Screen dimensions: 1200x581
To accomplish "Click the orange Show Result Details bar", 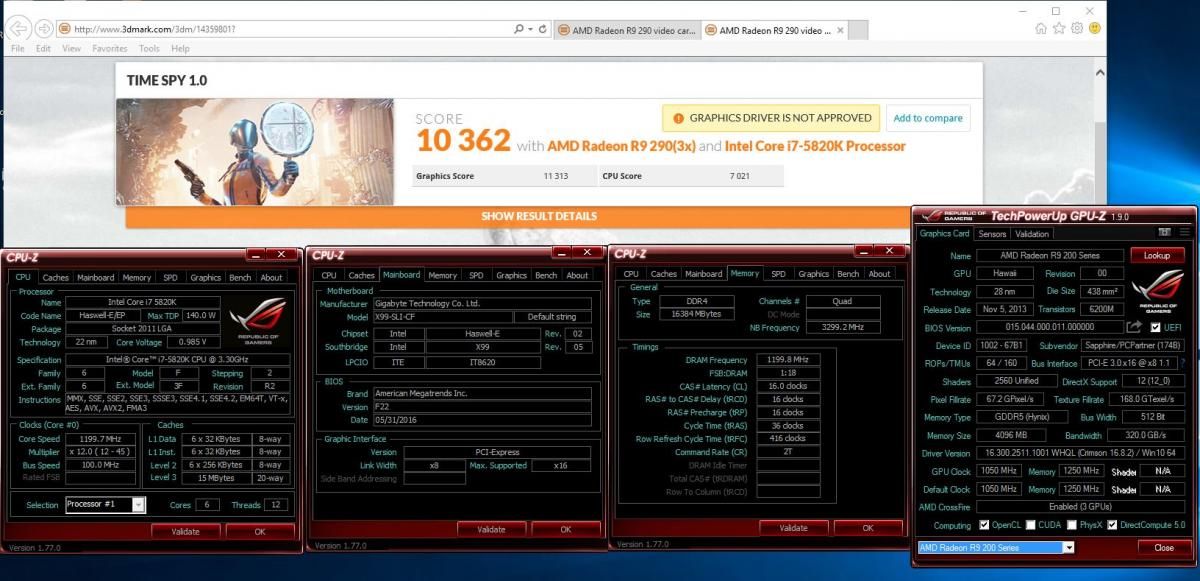I will (x=539, y=216).
